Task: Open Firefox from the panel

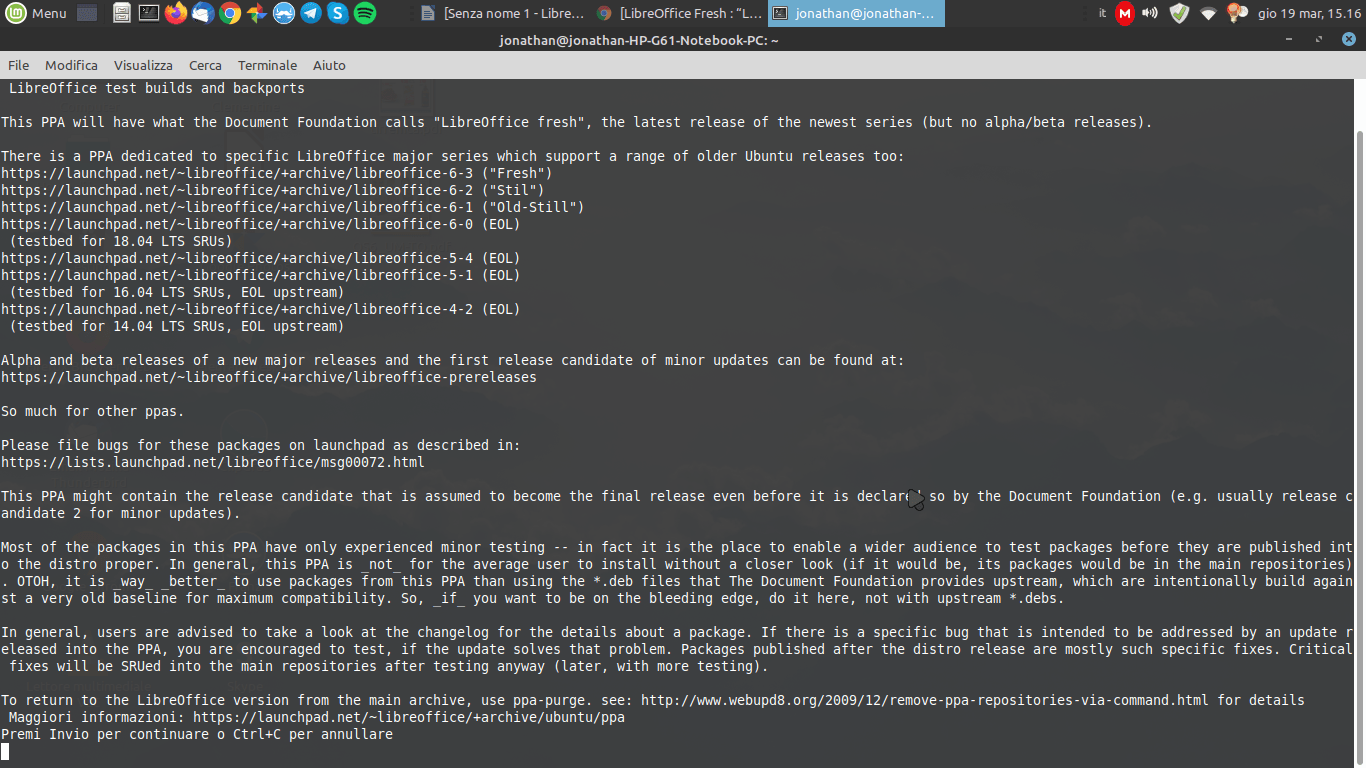Action: (x=175, y=13)
